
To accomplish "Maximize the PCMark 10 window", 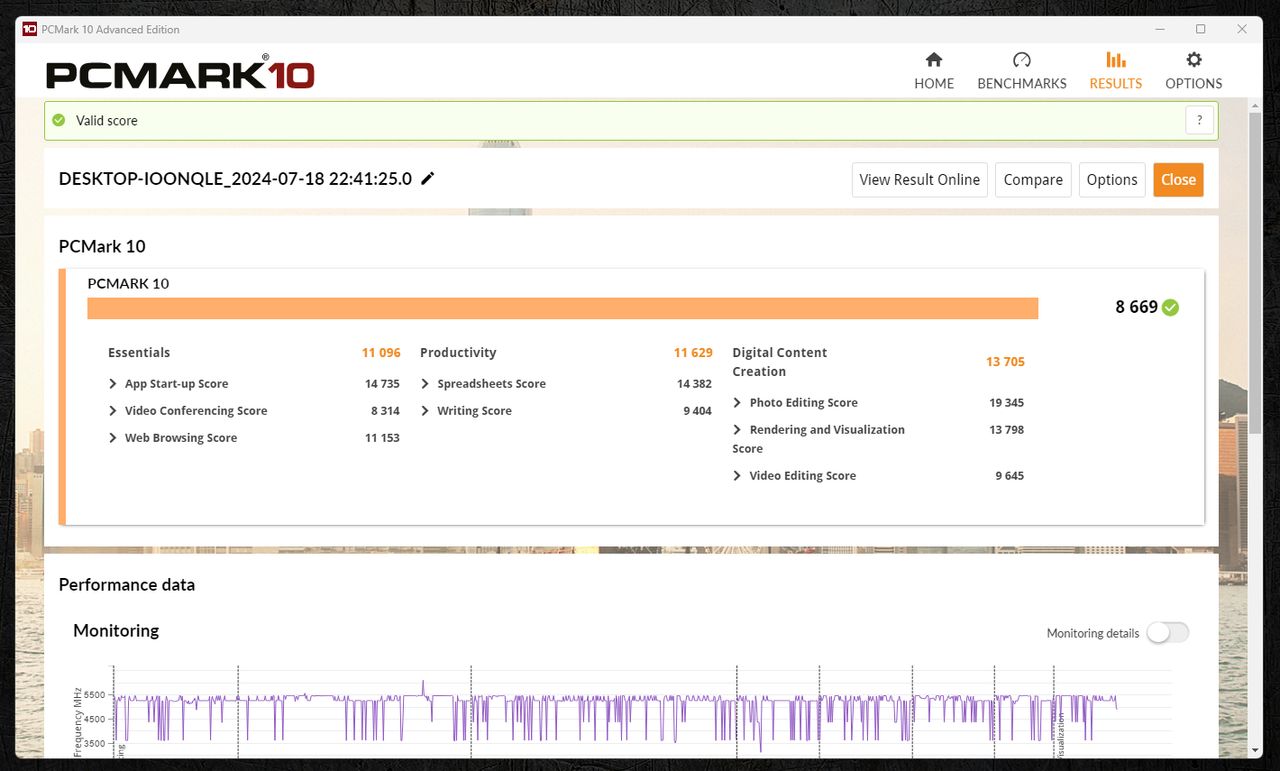I will tap(1200, 29).
